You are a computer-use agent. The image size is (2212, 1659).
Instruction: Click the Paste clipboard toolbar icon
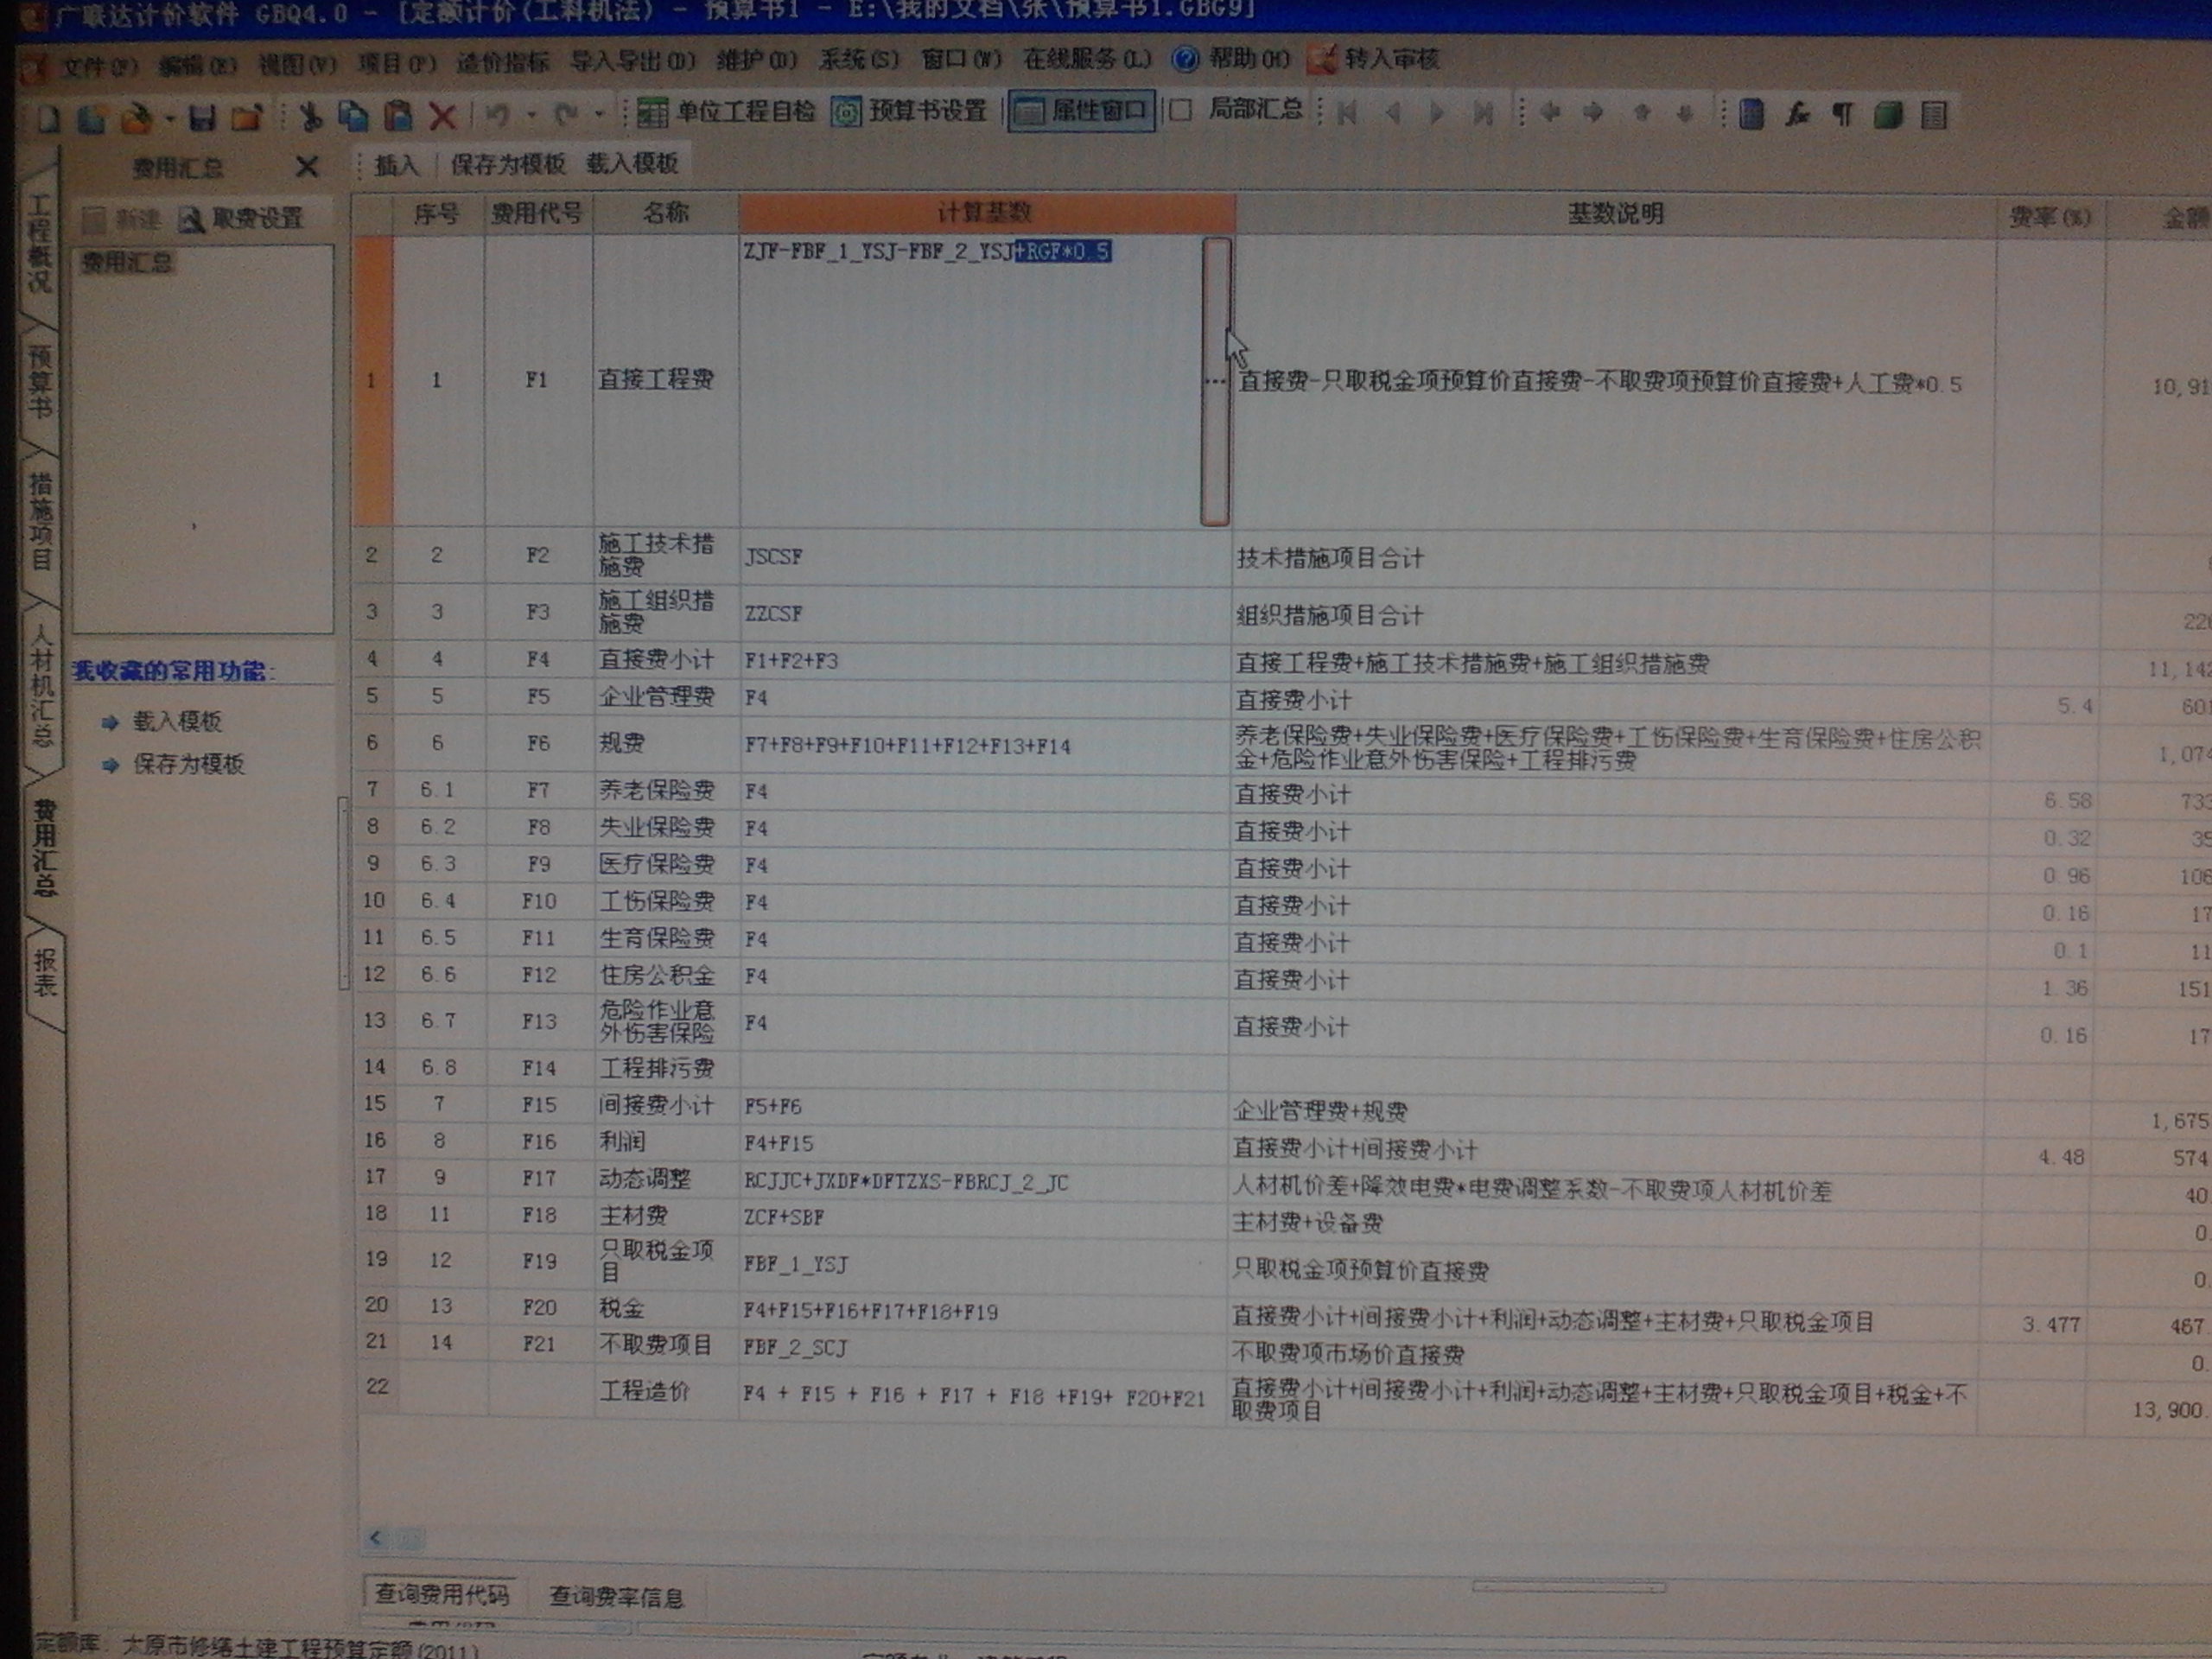coord(398,116)
